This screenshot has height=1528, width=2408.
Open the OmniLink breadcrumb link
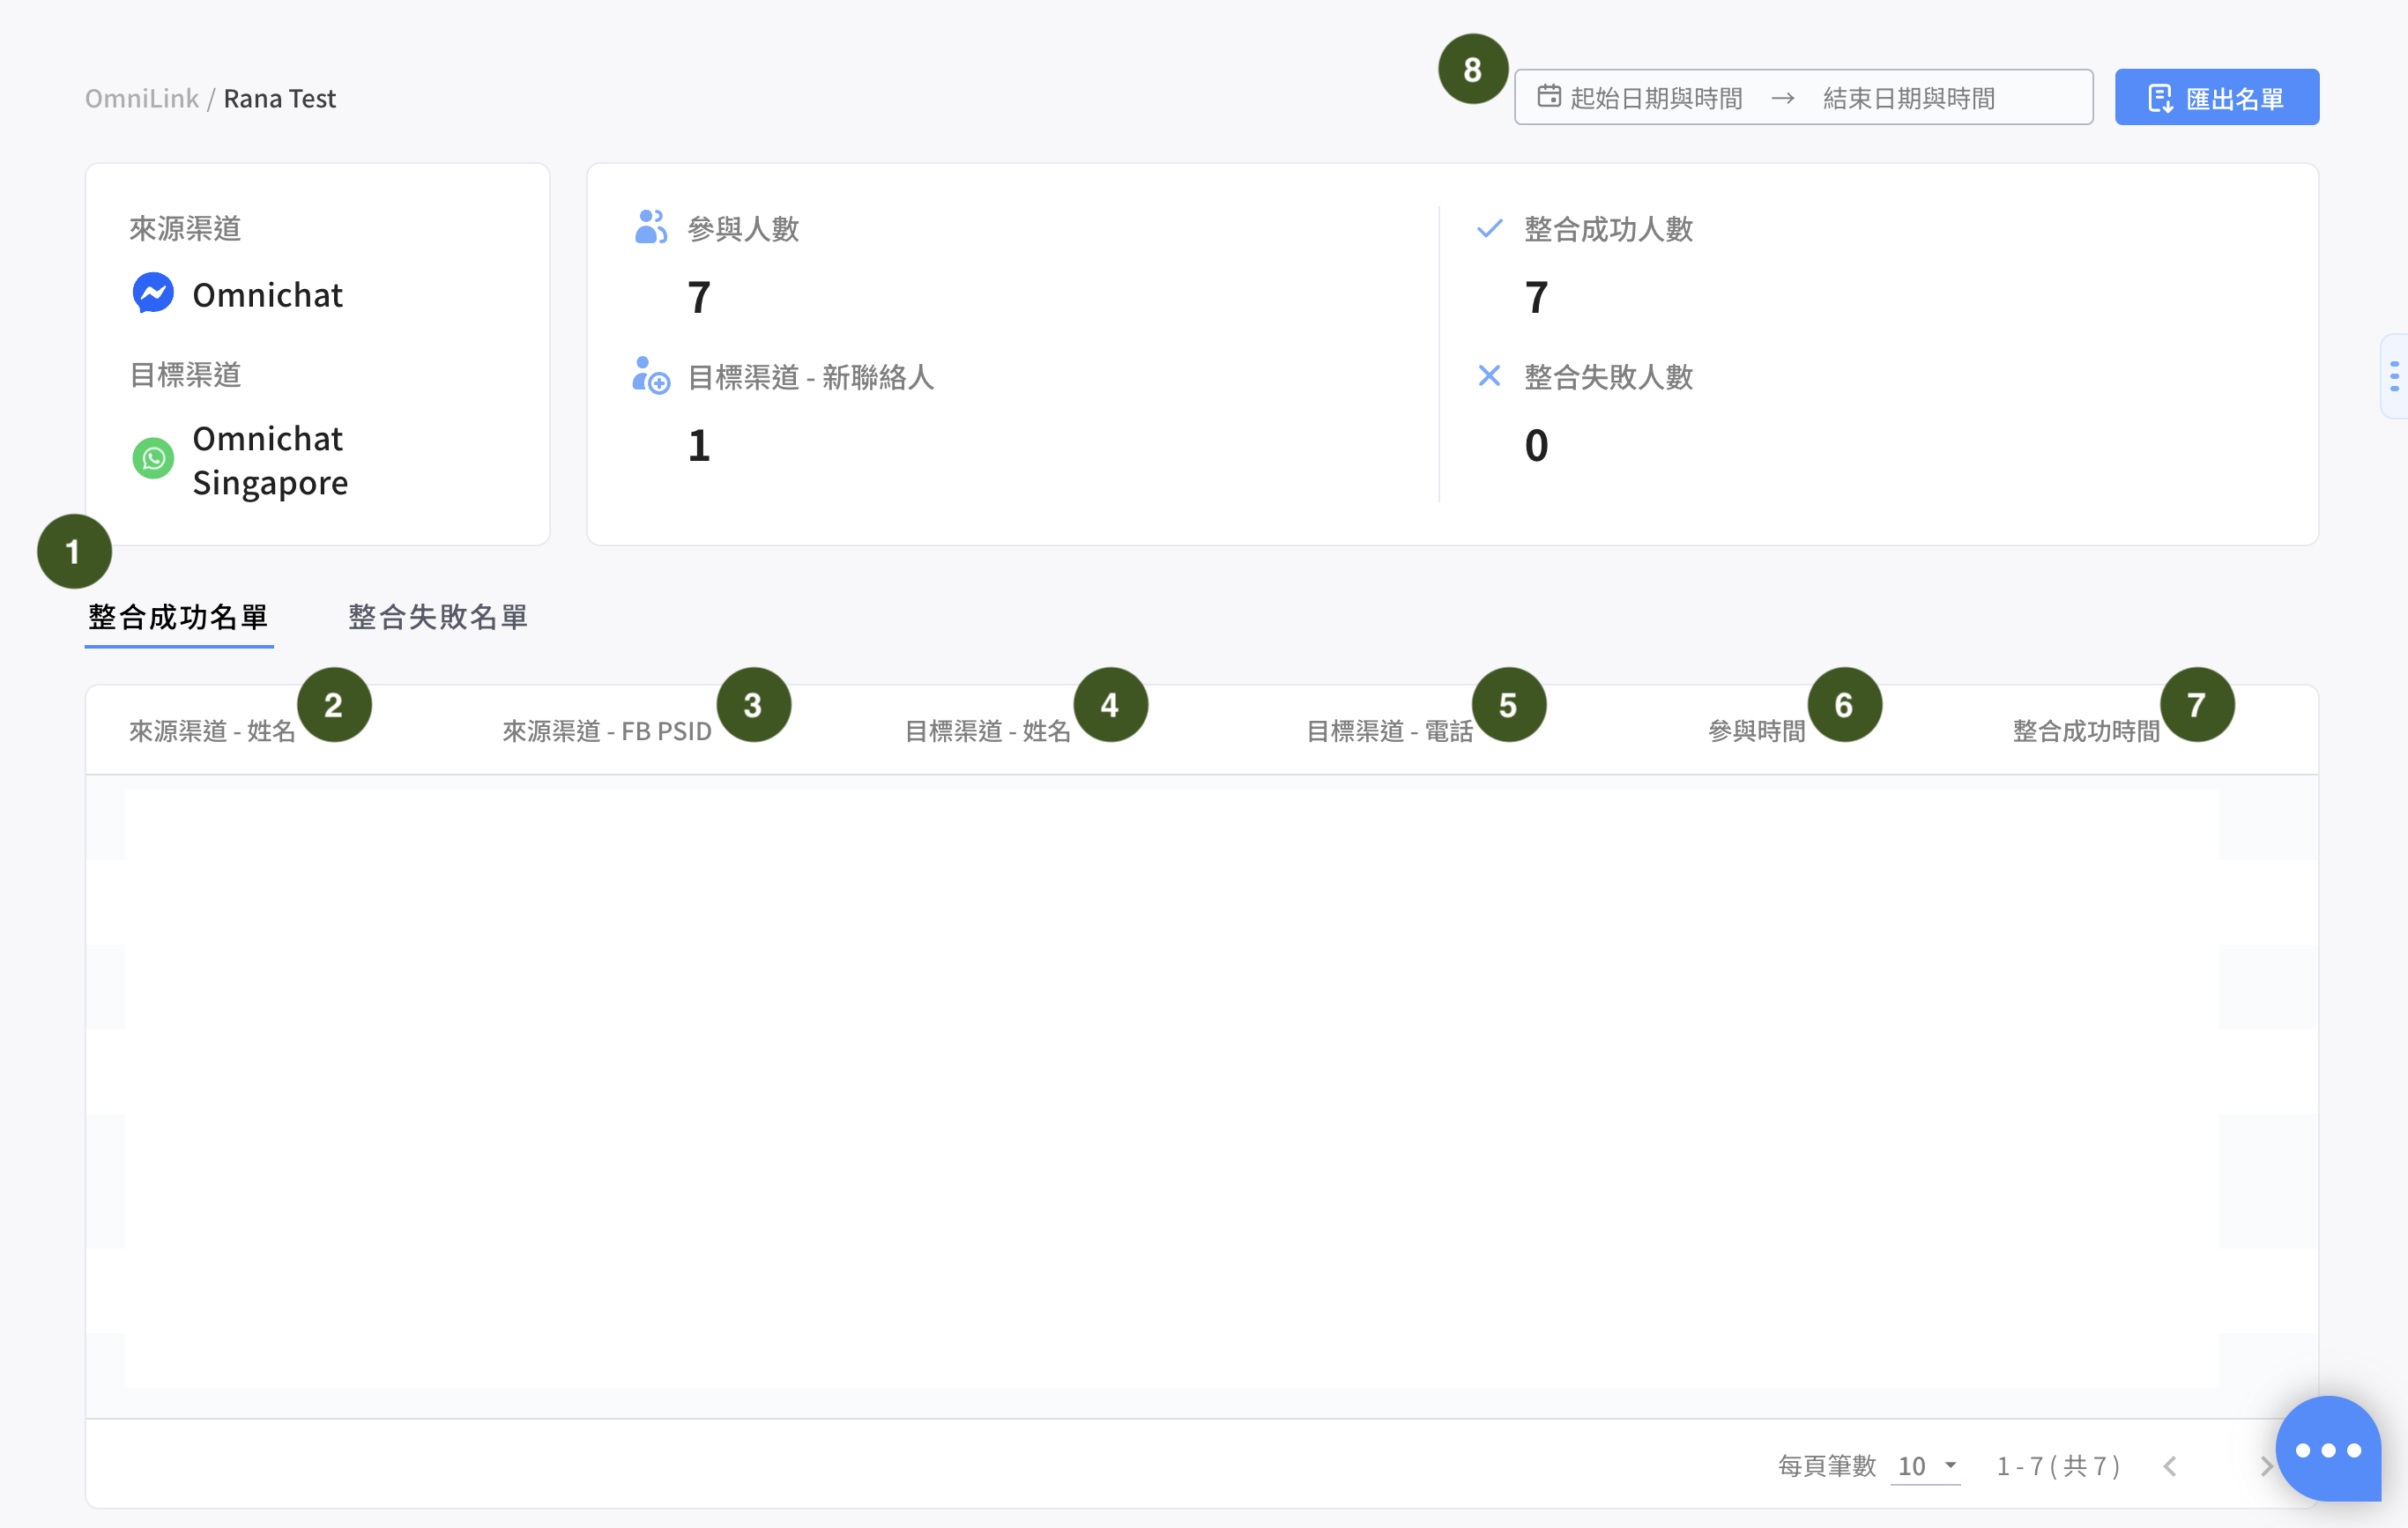click(x=142, y=98)
